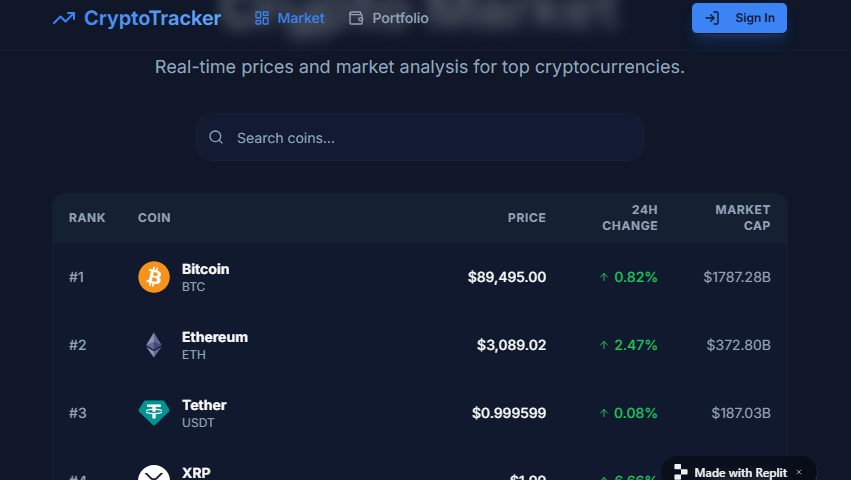The image size is (851, 480).
Task: Click the CryptoTracker trending-line logo icon
Action: point(64,18)
